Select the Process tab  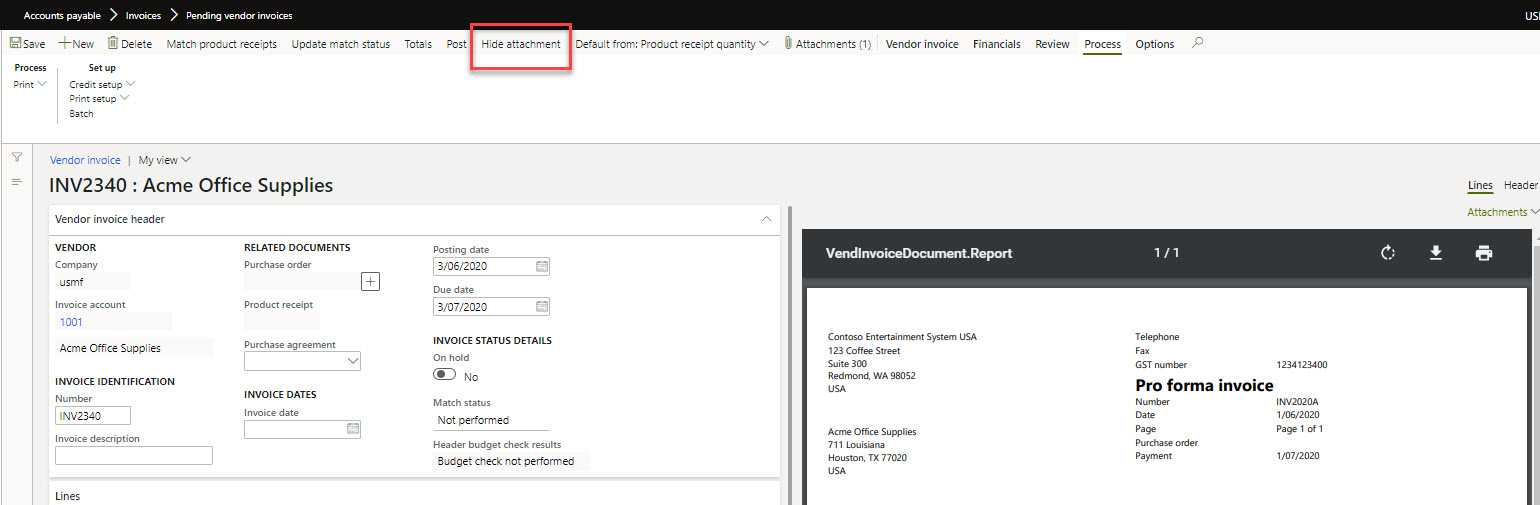point(1103,44)
